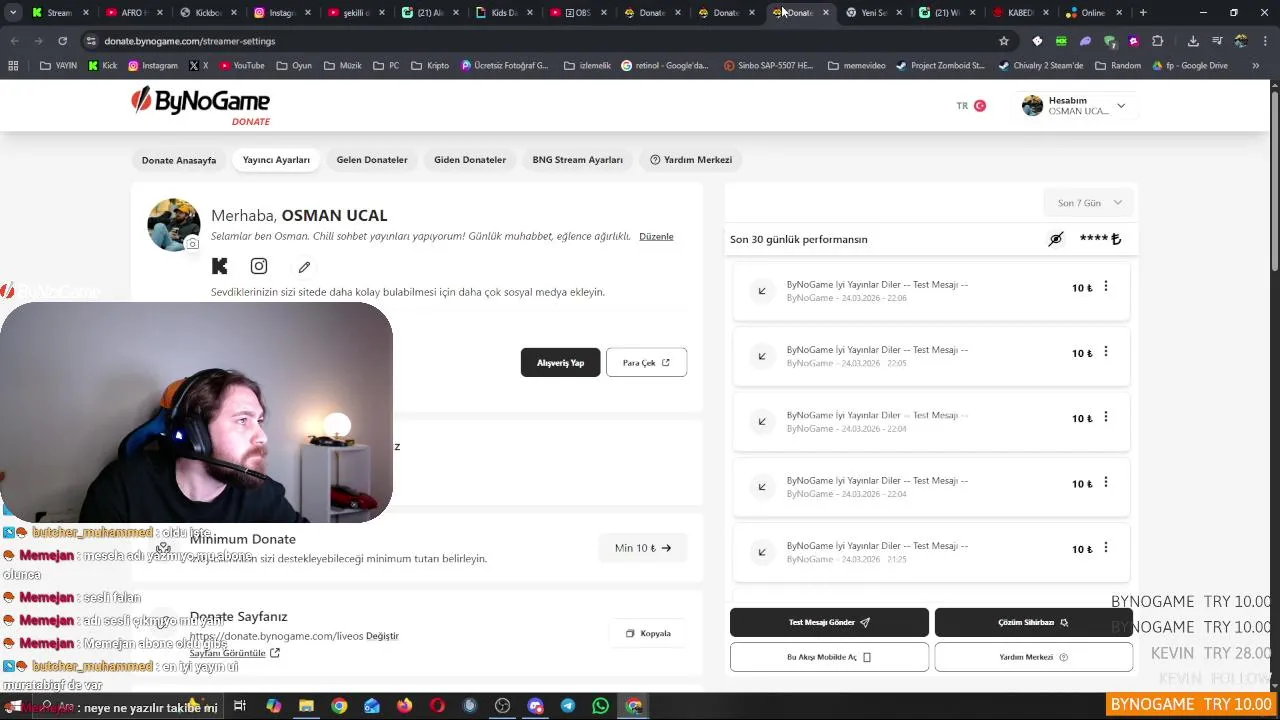
Task: Click the incoming arrow icon of 22:06 donation
Action: click(762, 291)
